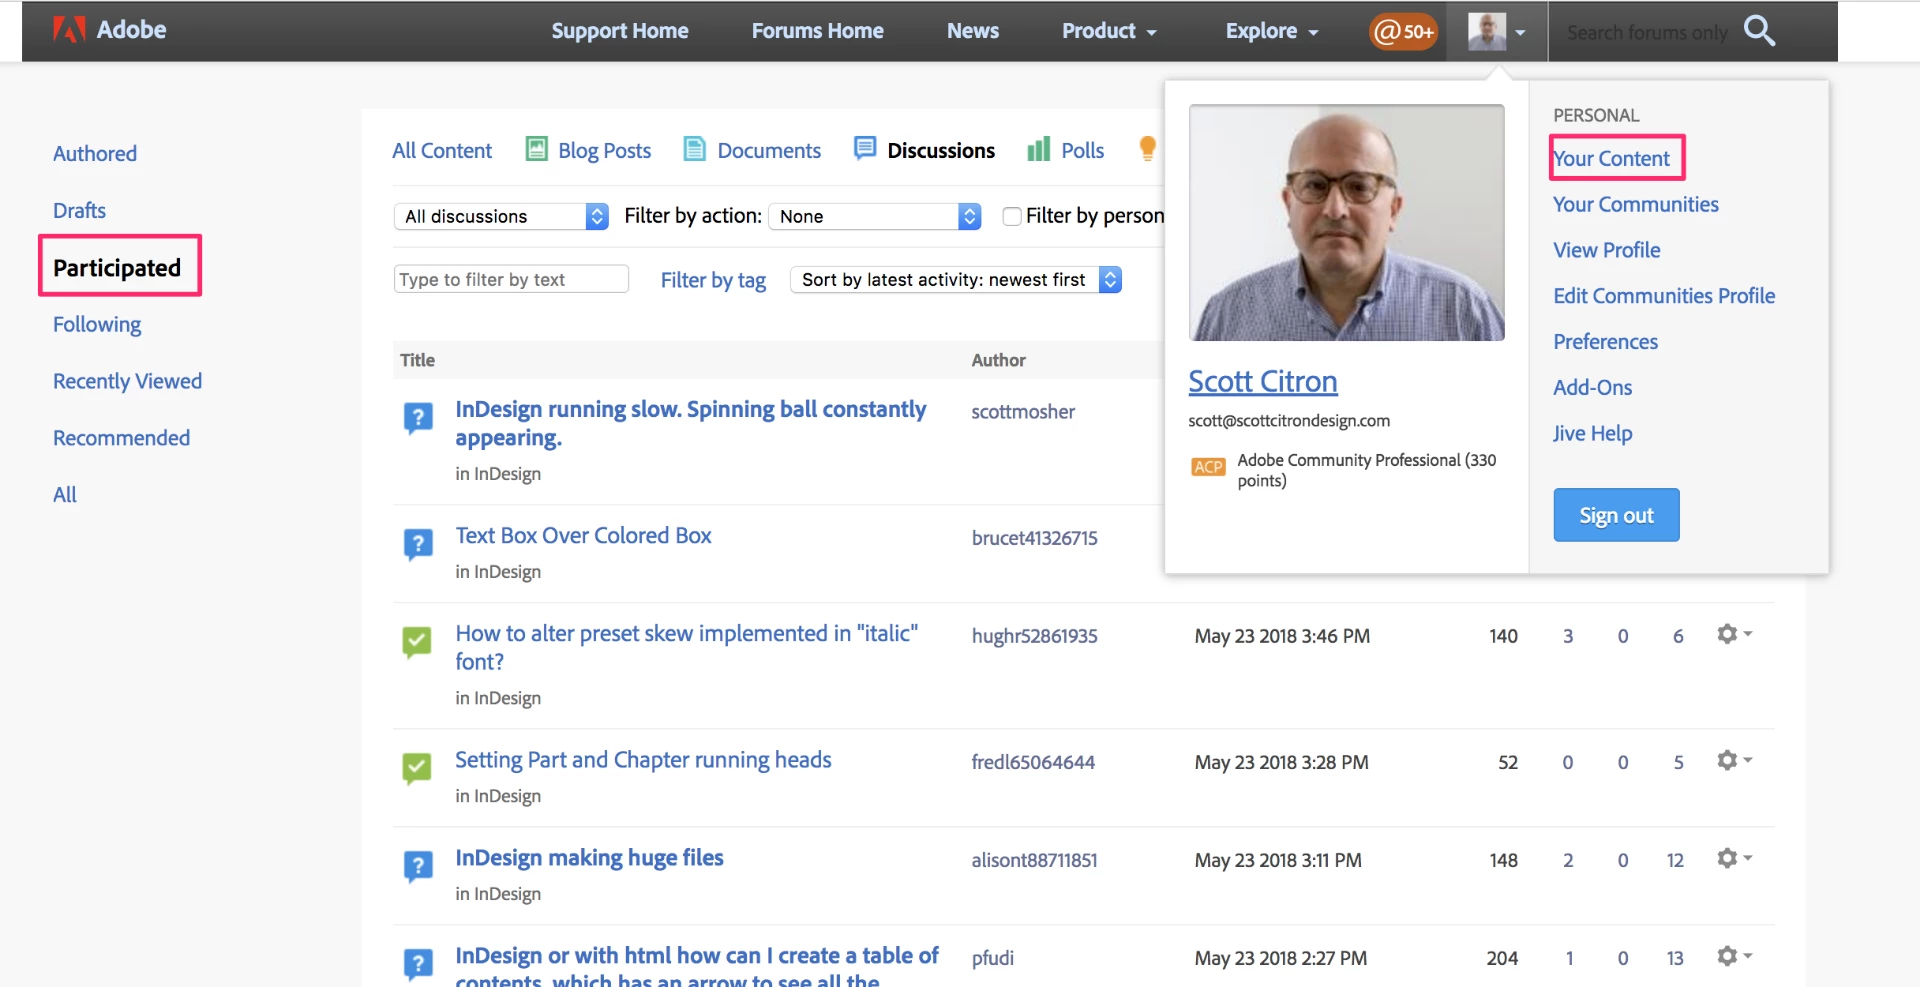1920x987 pixels.
Task: Click the Blog Posts document icon
Action: (x=537, y=149)
